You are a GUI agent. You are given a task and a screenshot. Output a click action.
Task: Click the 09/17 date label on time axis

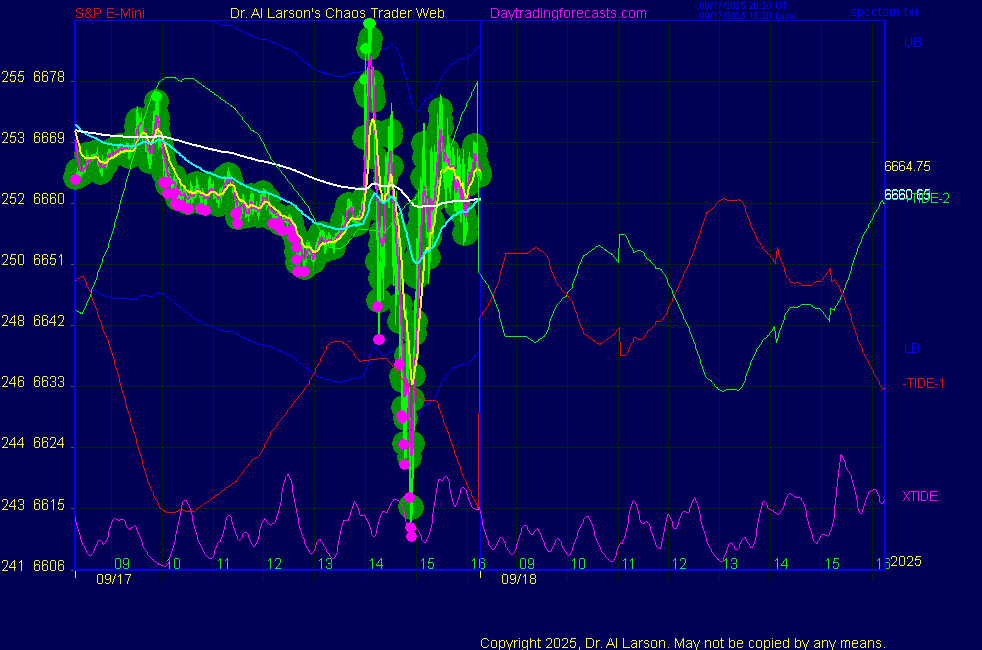pyautogui.click(x=113, y=578)
